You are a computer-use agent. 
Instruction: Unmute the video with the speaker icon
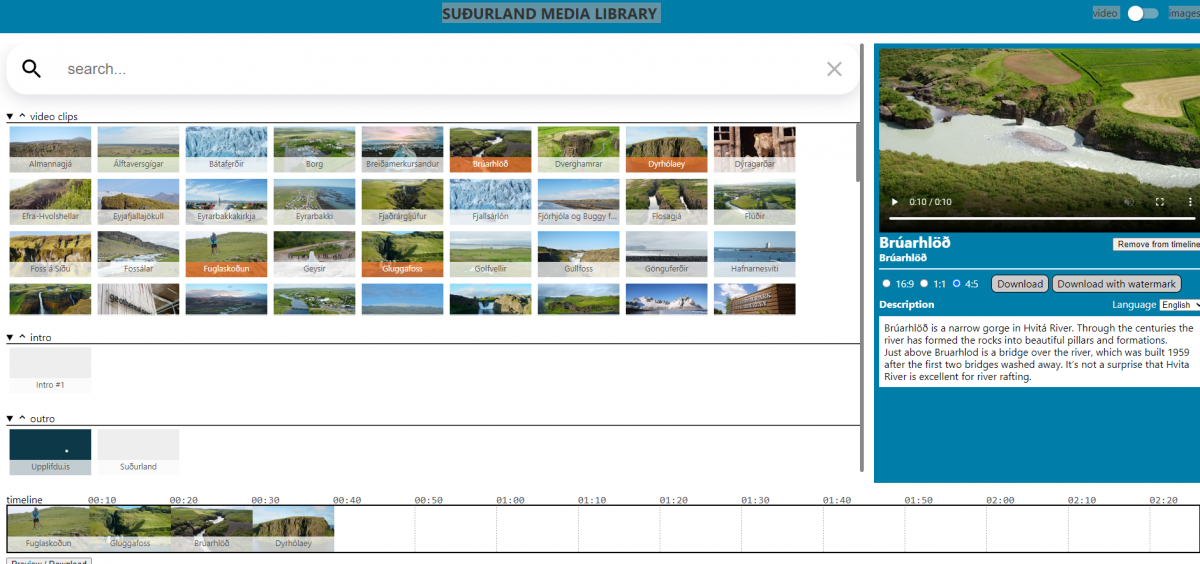click(x=1128, y=202)
